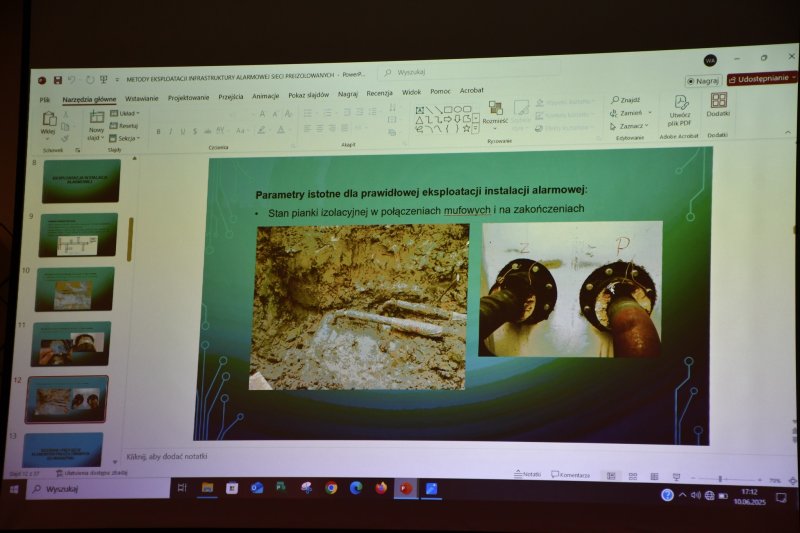The height and width of the screenshot is (533, 800).
Task: Select the oval shape
Action: (x=457, y=109)
